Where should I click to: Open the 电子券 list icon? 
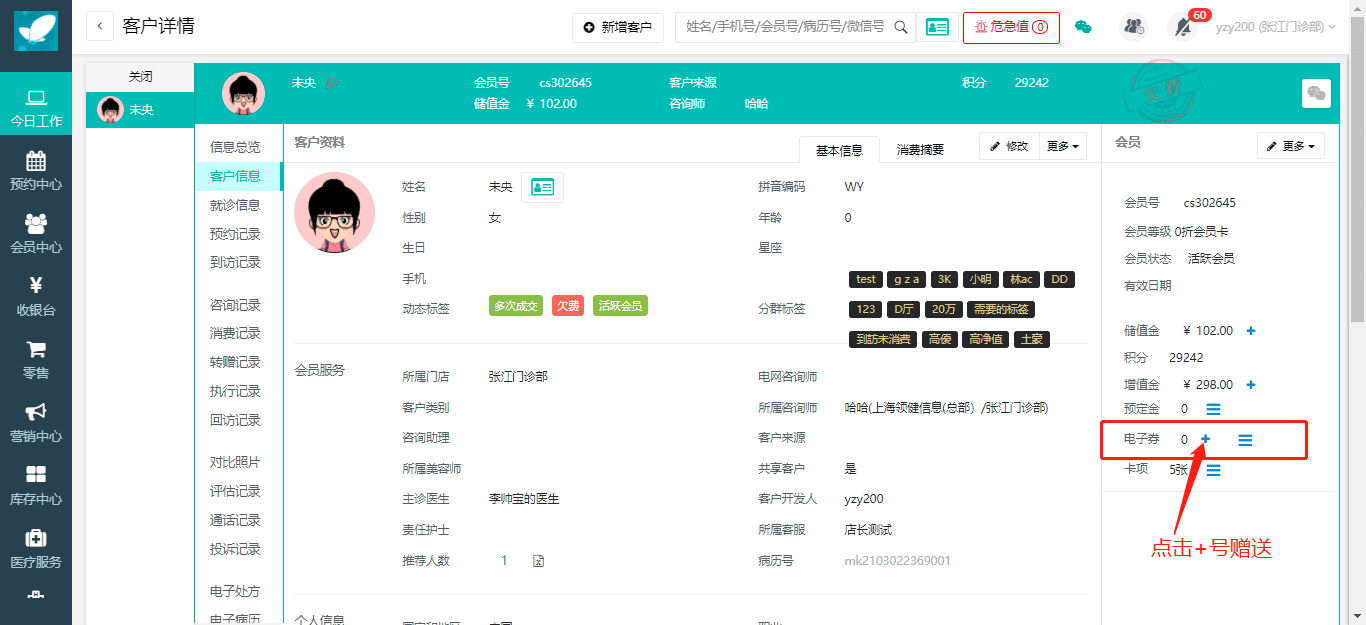click(x=1245, y=440)
